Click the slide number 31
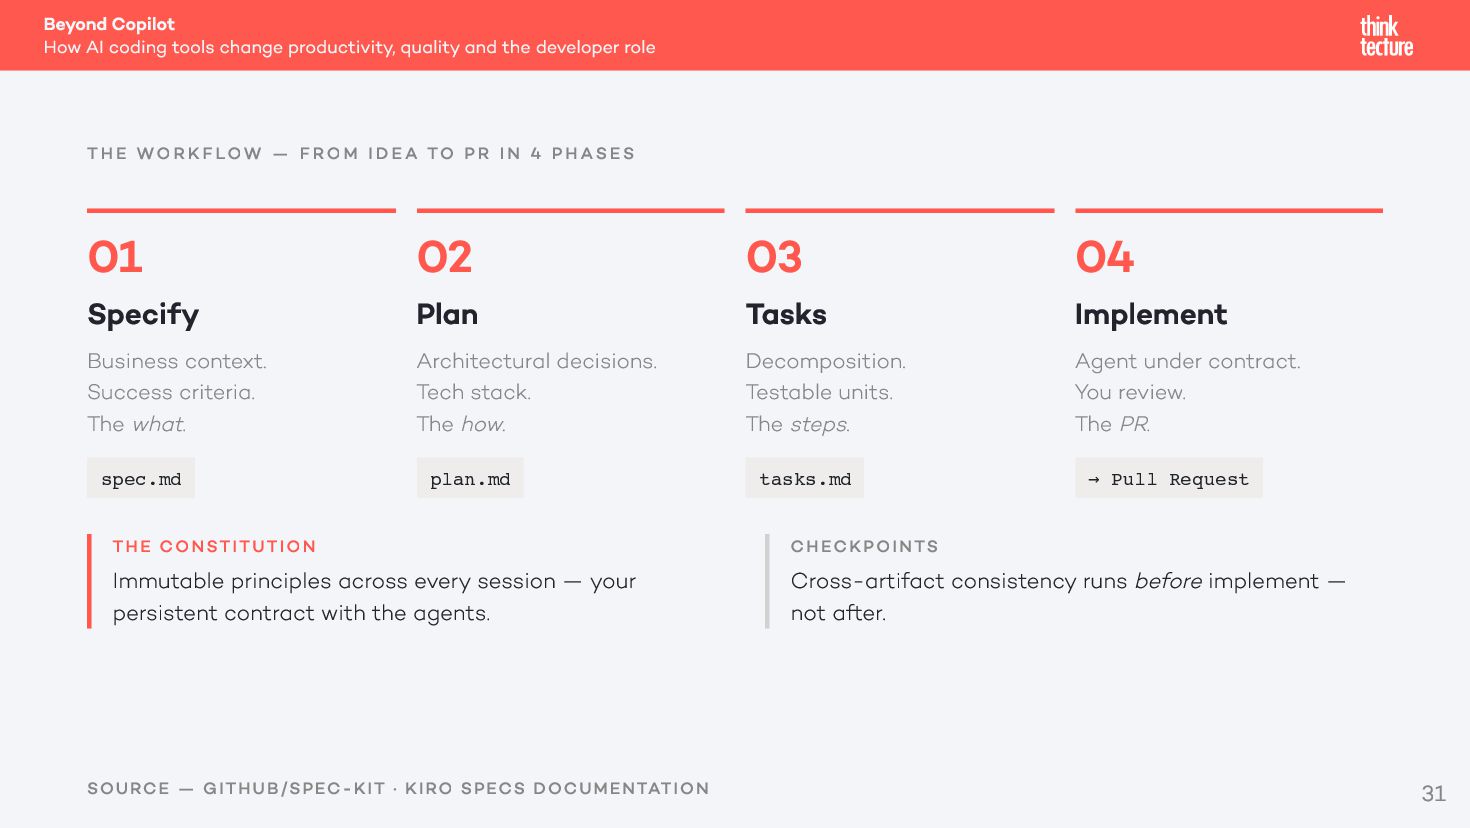Screen dimensions: 1470x828 click(x=1433, y=794)
